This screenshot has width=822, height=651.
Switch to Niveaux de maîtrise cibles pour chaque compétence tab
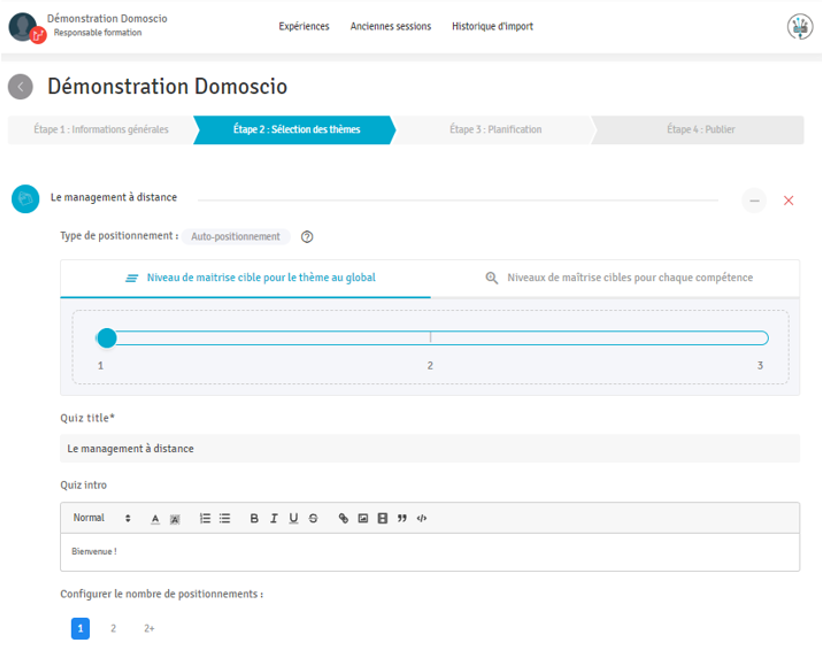click(x=619, y=278)
